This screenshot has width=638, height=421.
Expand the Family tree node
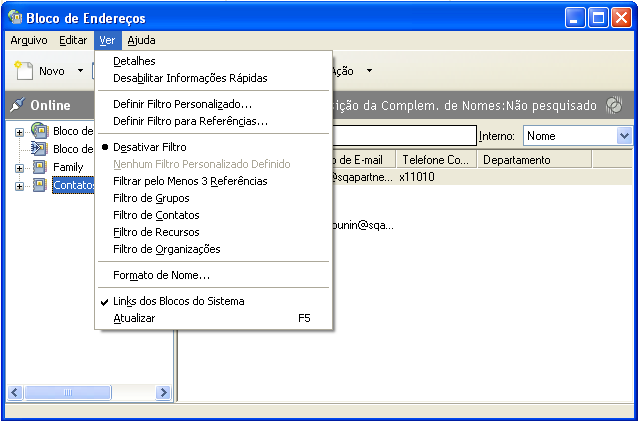[x=19, y=168]
